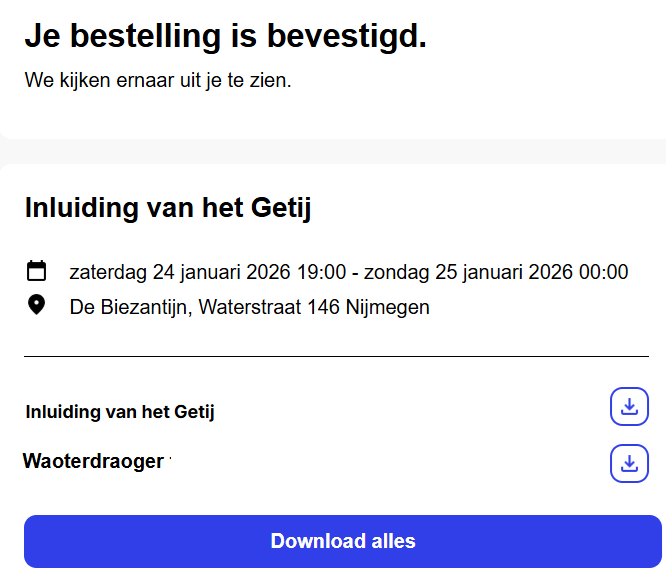
Task: Download the Waoterdraoger ticket
Action: click(629, 463)
